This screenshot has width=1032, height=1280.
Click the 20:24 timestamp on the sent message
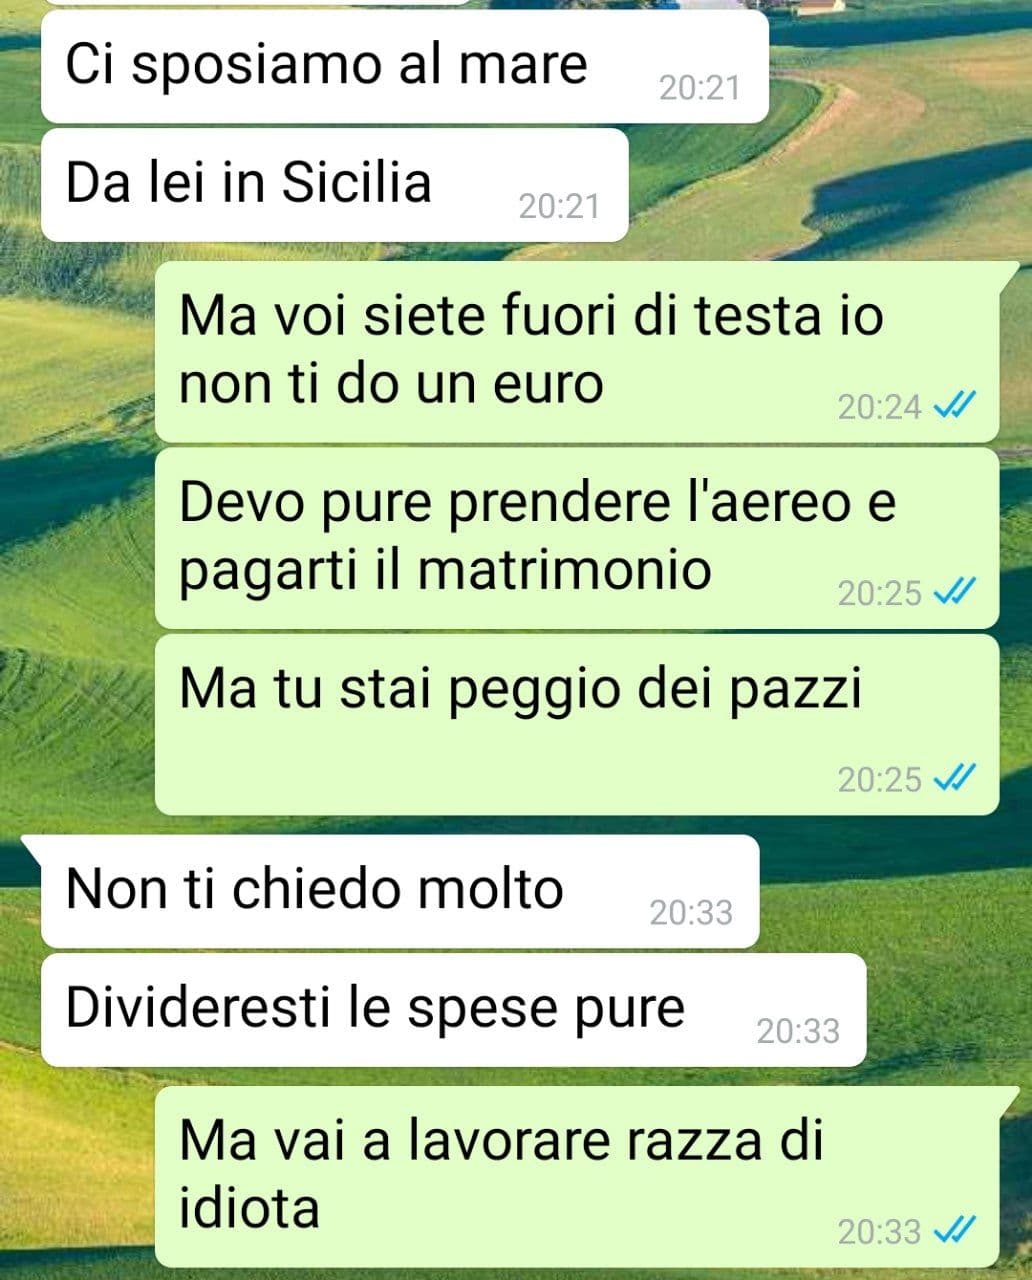pyautogui.click(x=879, y=407)
